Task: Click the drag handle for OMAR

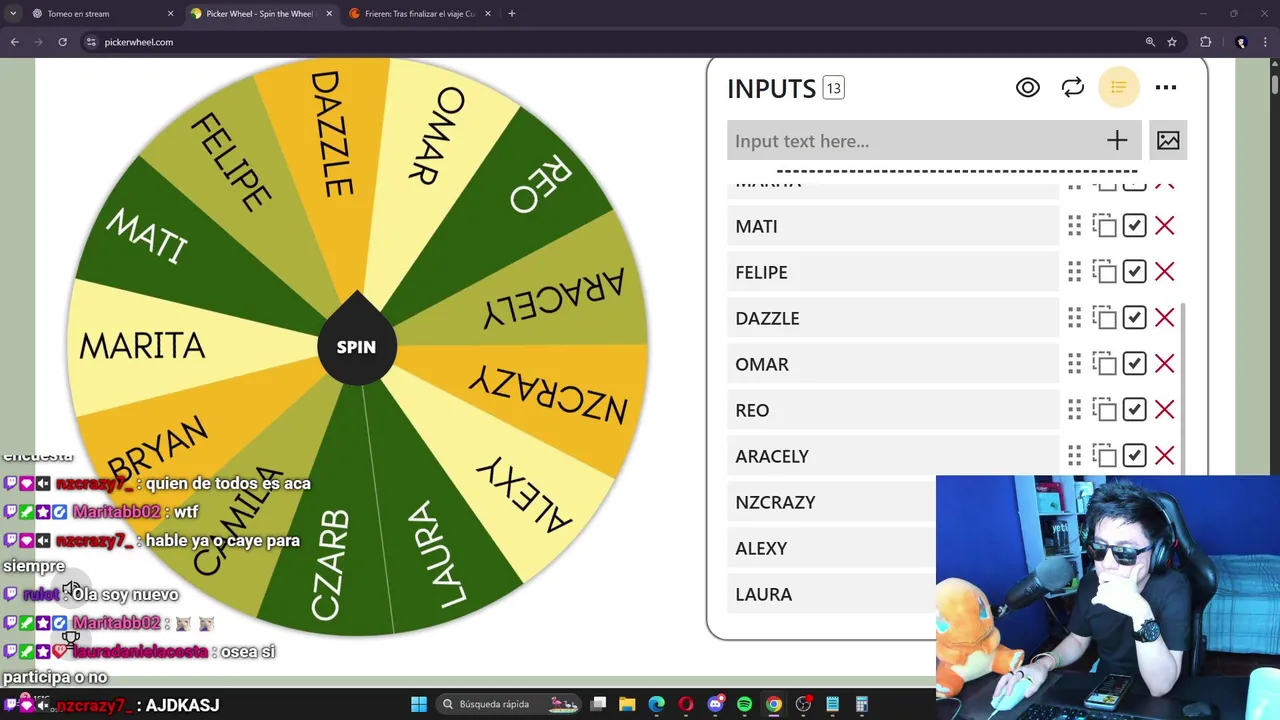Action: tap(1074, 364)
